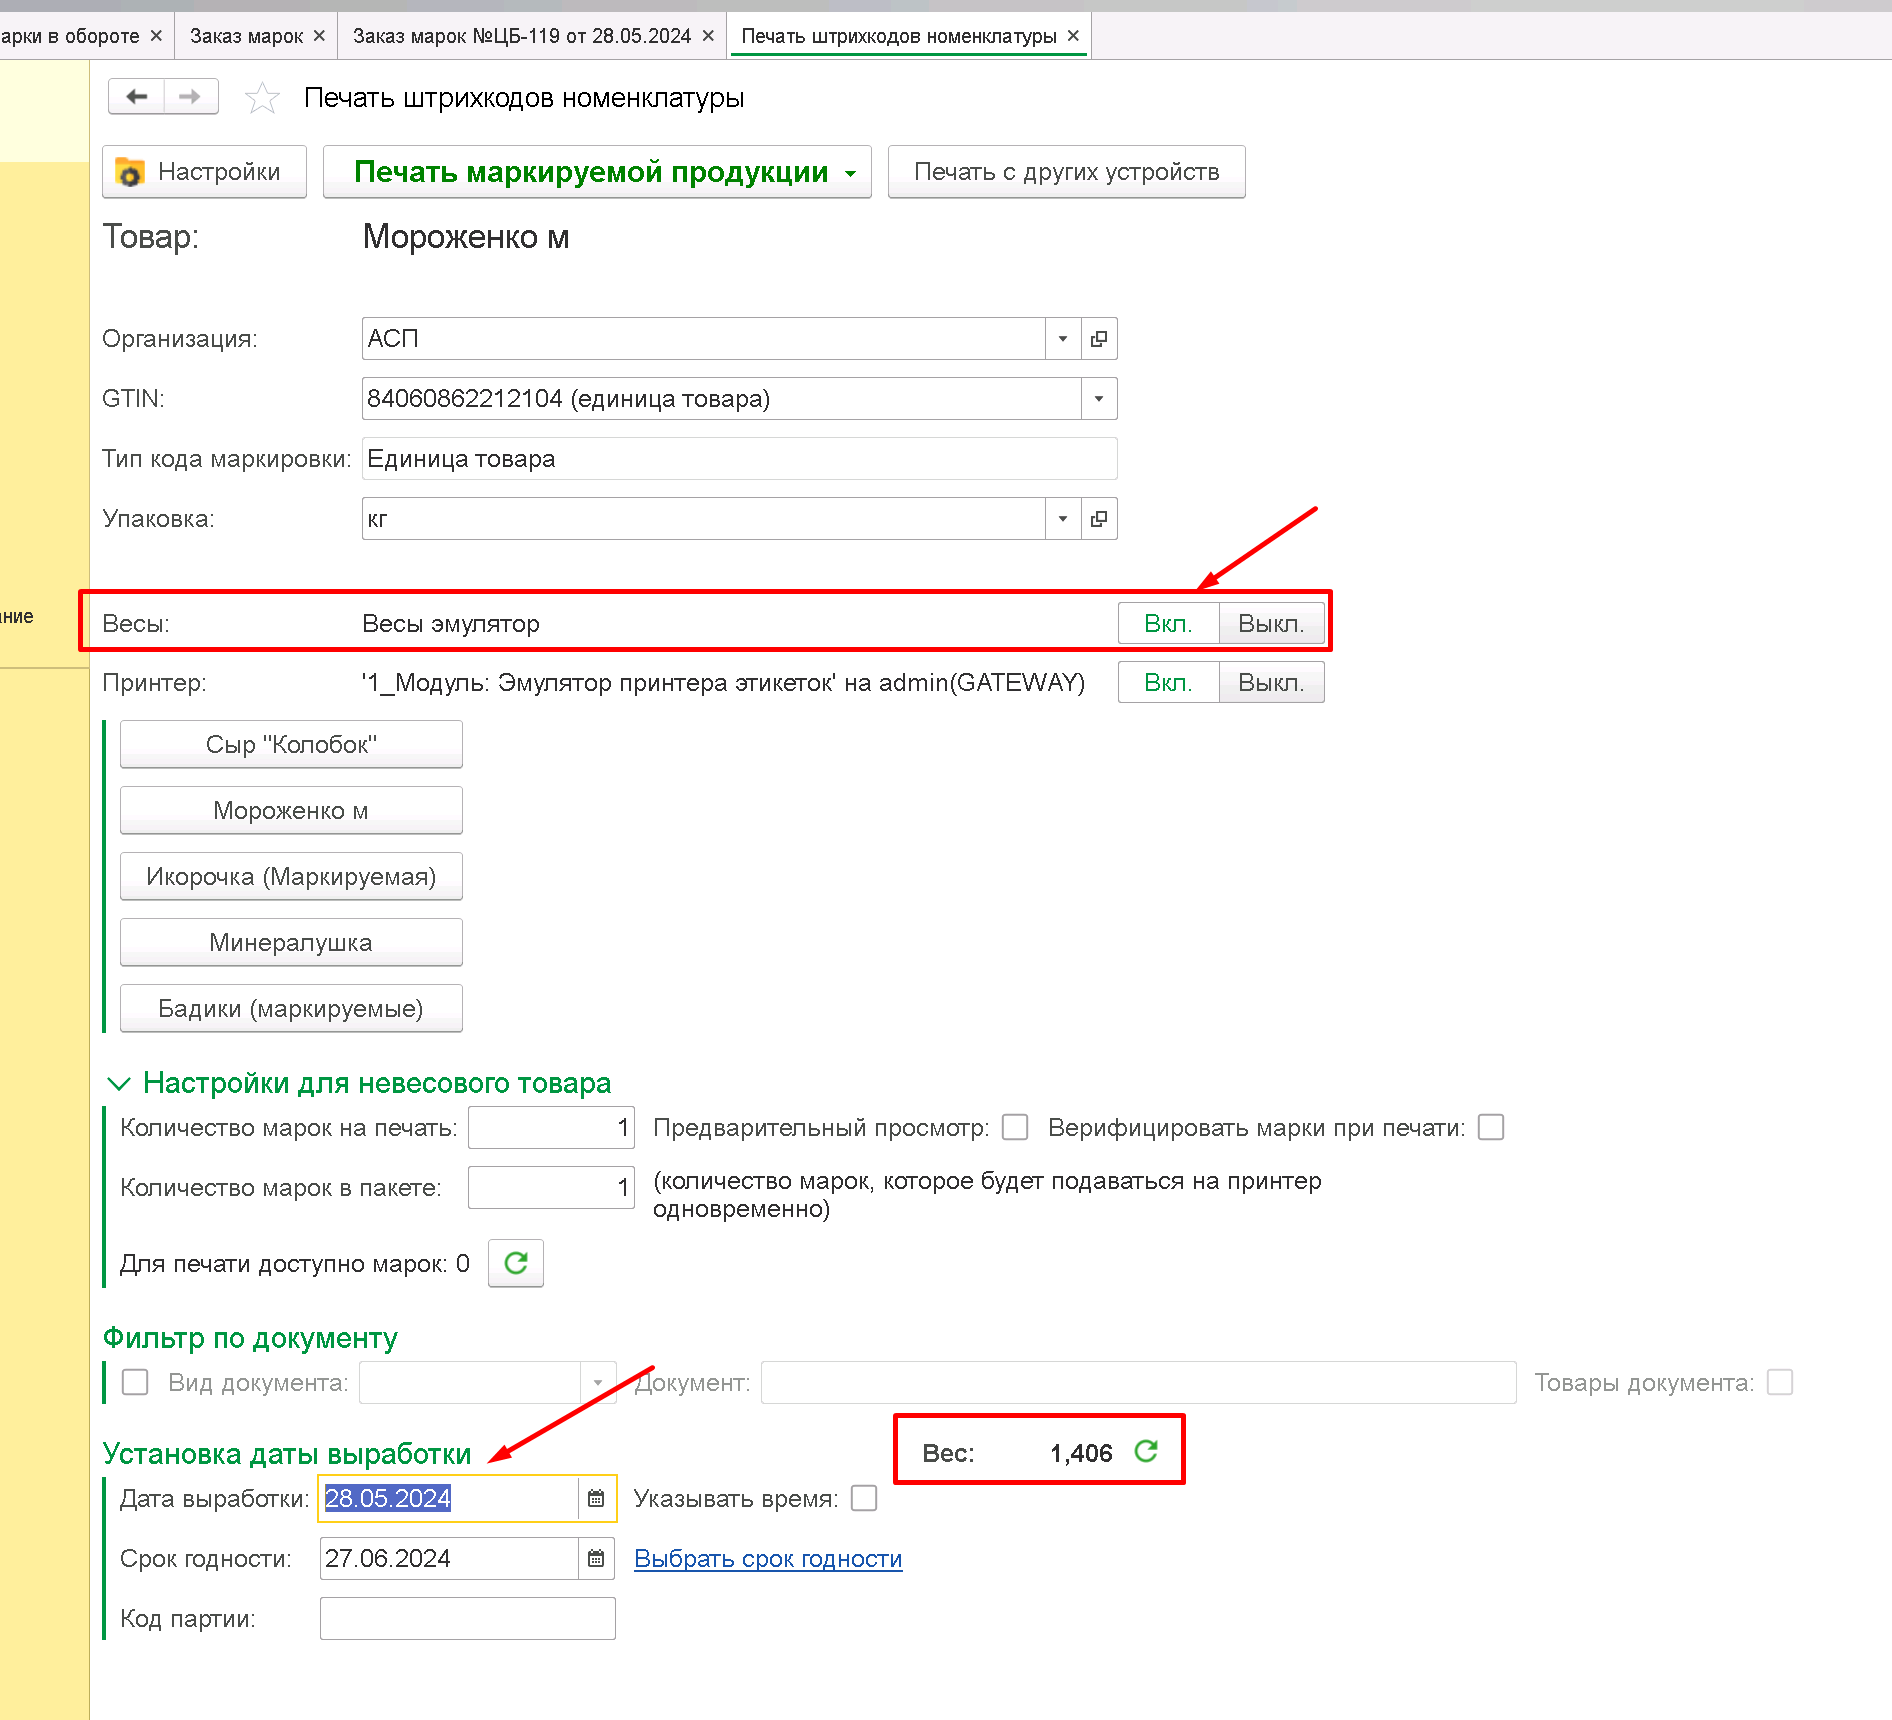Screen dimensions: 1892x1720
Task: Click the Срок годности date field
Action: pyautogui.click(x=449, y=1558)
